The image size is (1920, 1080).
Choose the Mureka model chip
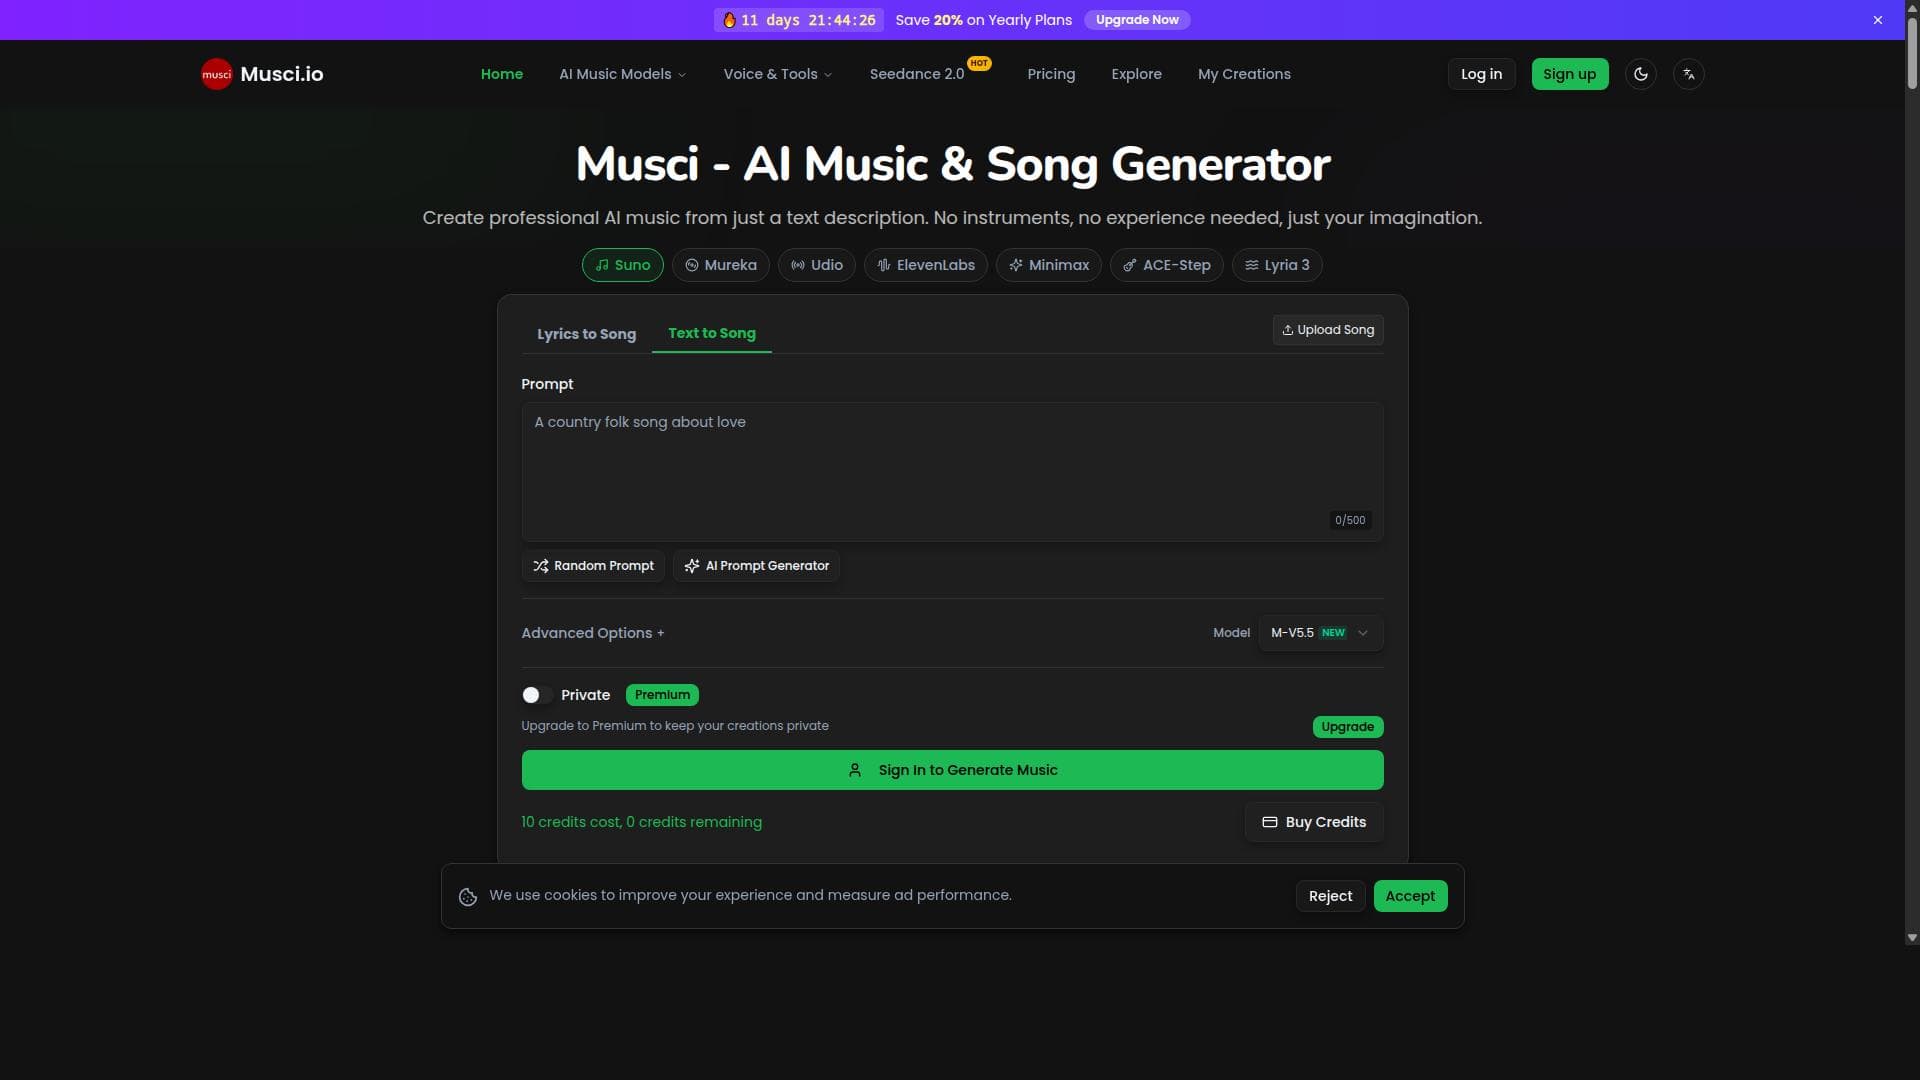pos(720,265)
